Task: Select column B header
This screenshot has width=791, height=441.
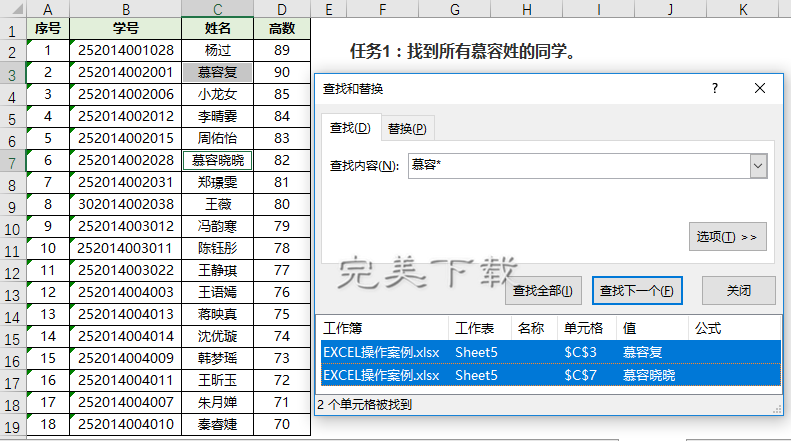Action: tap(126, 9)
